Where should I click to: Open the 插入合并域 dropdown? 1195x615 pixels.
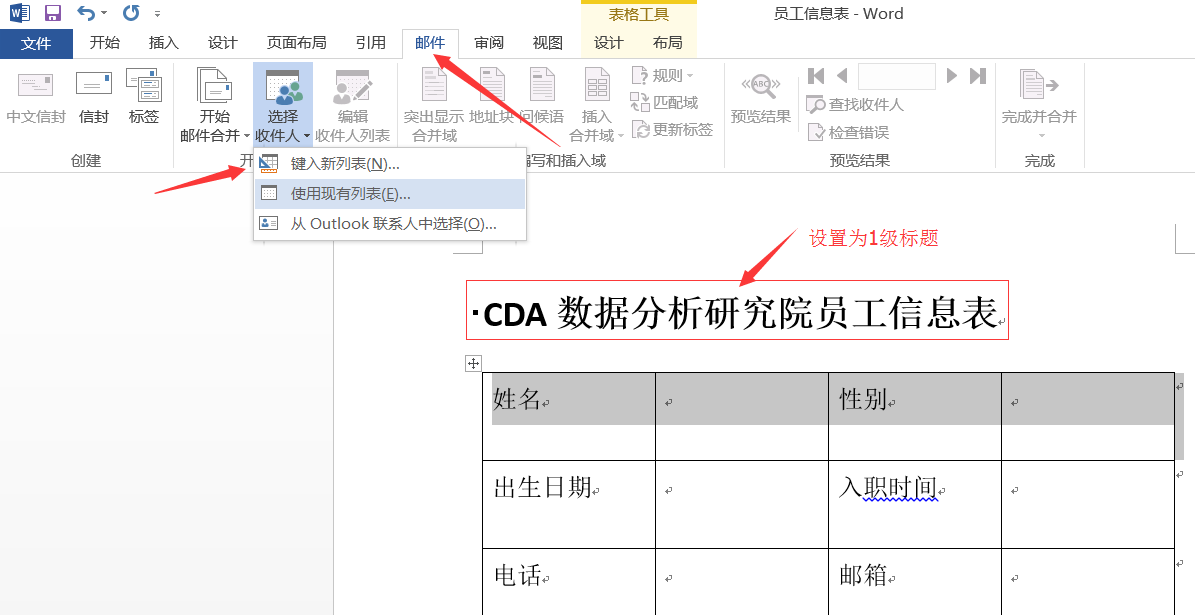point(597,104)
